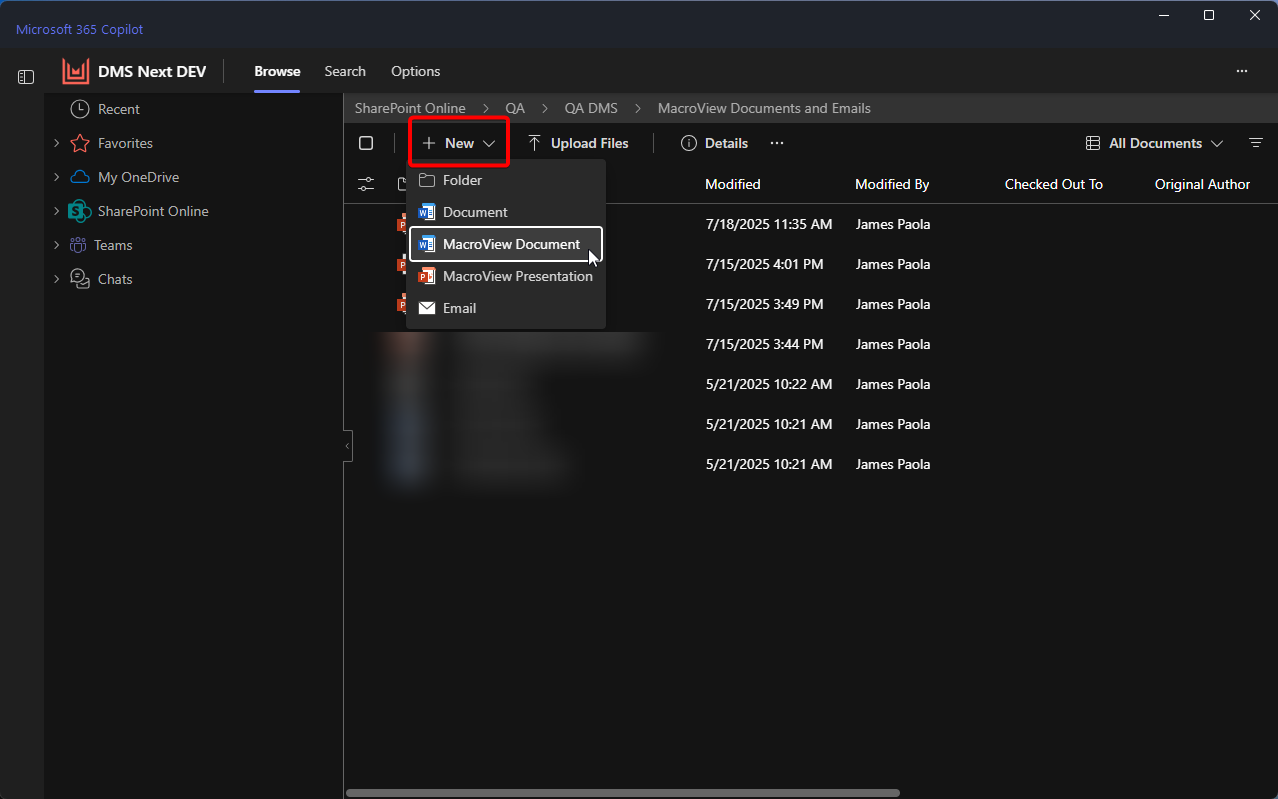
Task: Expand the SharePoint Online tree node
Action: coord(57,211)
